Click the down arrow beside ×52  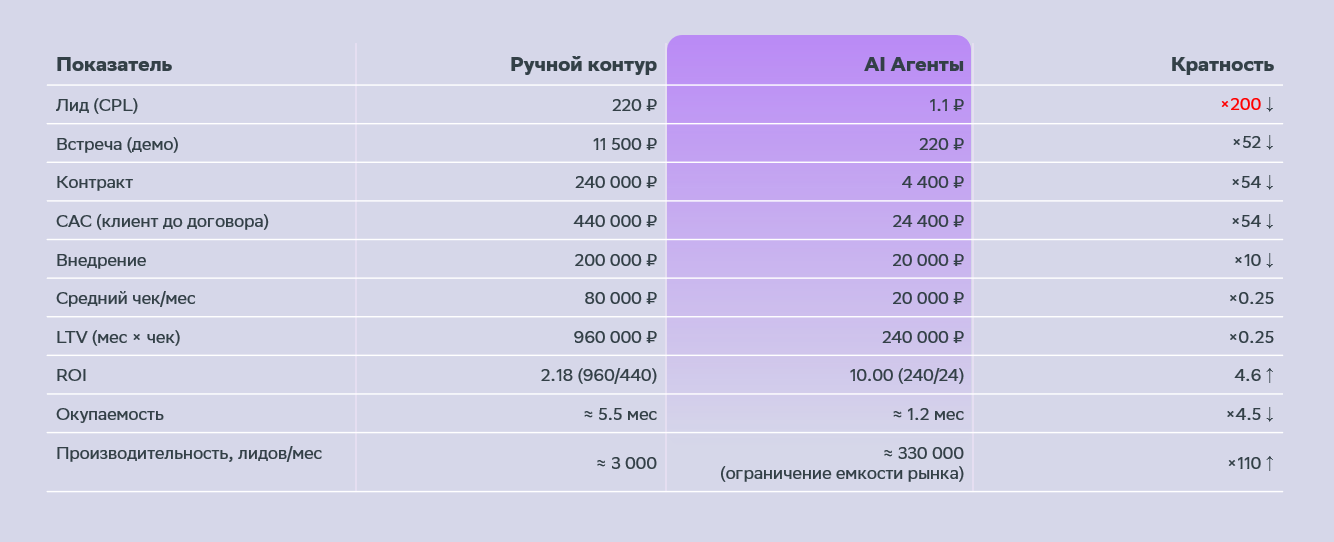click(1269, 144)
